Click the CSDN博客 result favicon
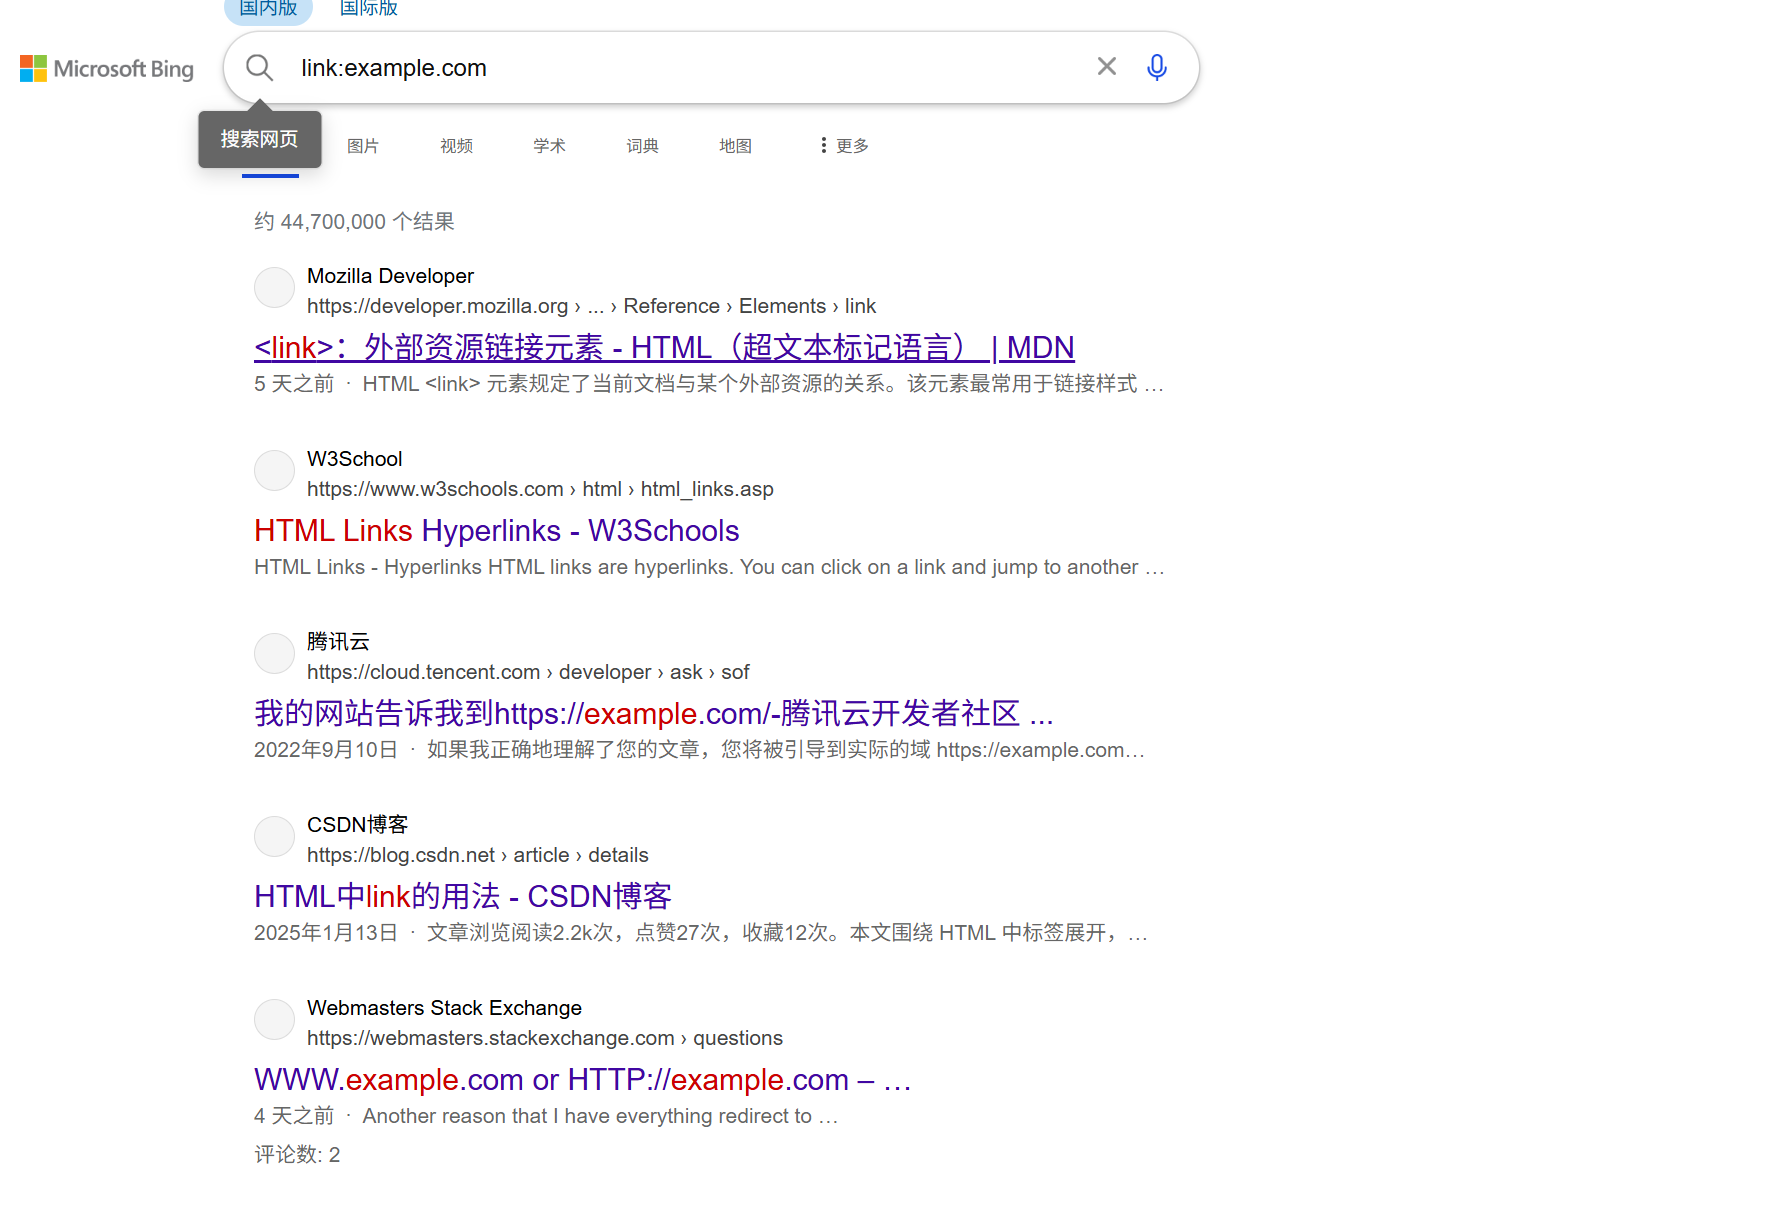The width and height of the screenshot is (1766, 1224). tap(273, 836)
